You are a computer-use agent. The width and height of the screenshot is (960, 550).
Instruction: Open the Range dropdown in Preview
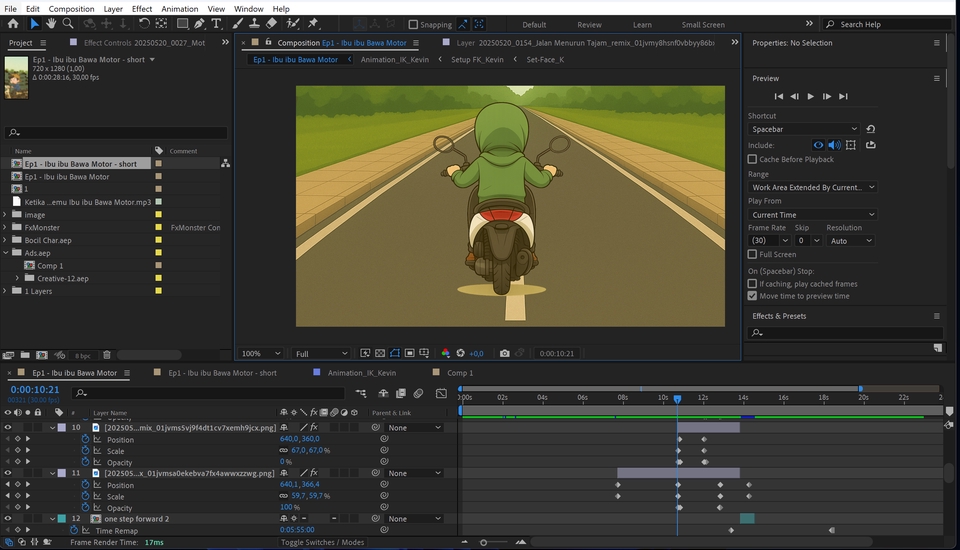click(x=812, y=187)
